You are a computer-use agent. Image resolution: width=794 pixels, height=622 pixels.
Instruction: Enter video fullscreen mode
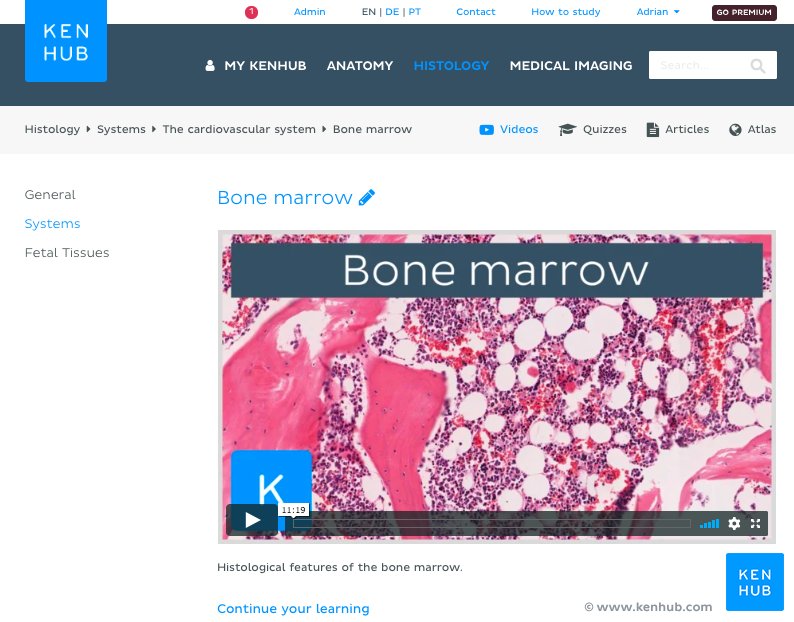pyautogui.click(x=756, y=523)
